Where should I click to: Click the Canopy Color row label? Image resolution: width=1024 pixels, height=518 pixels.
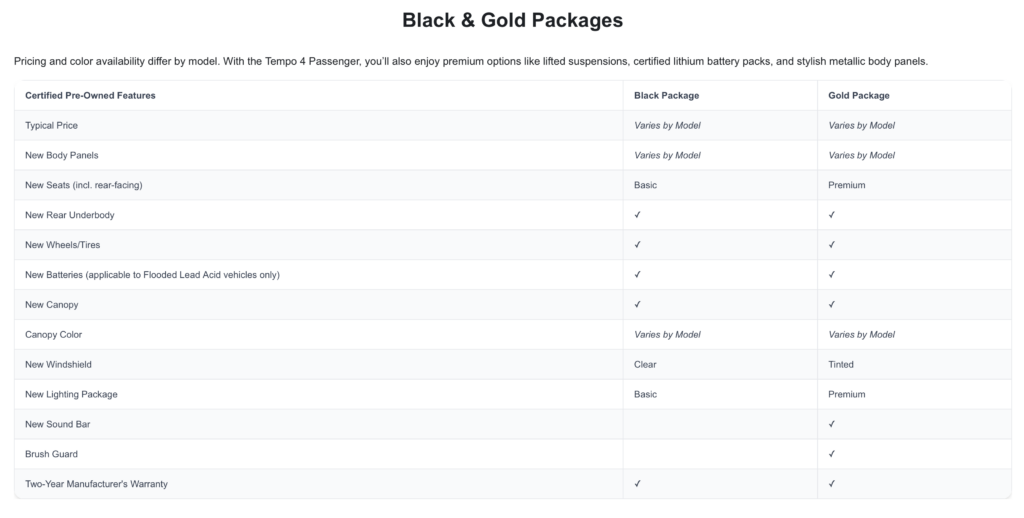[53, 335]
